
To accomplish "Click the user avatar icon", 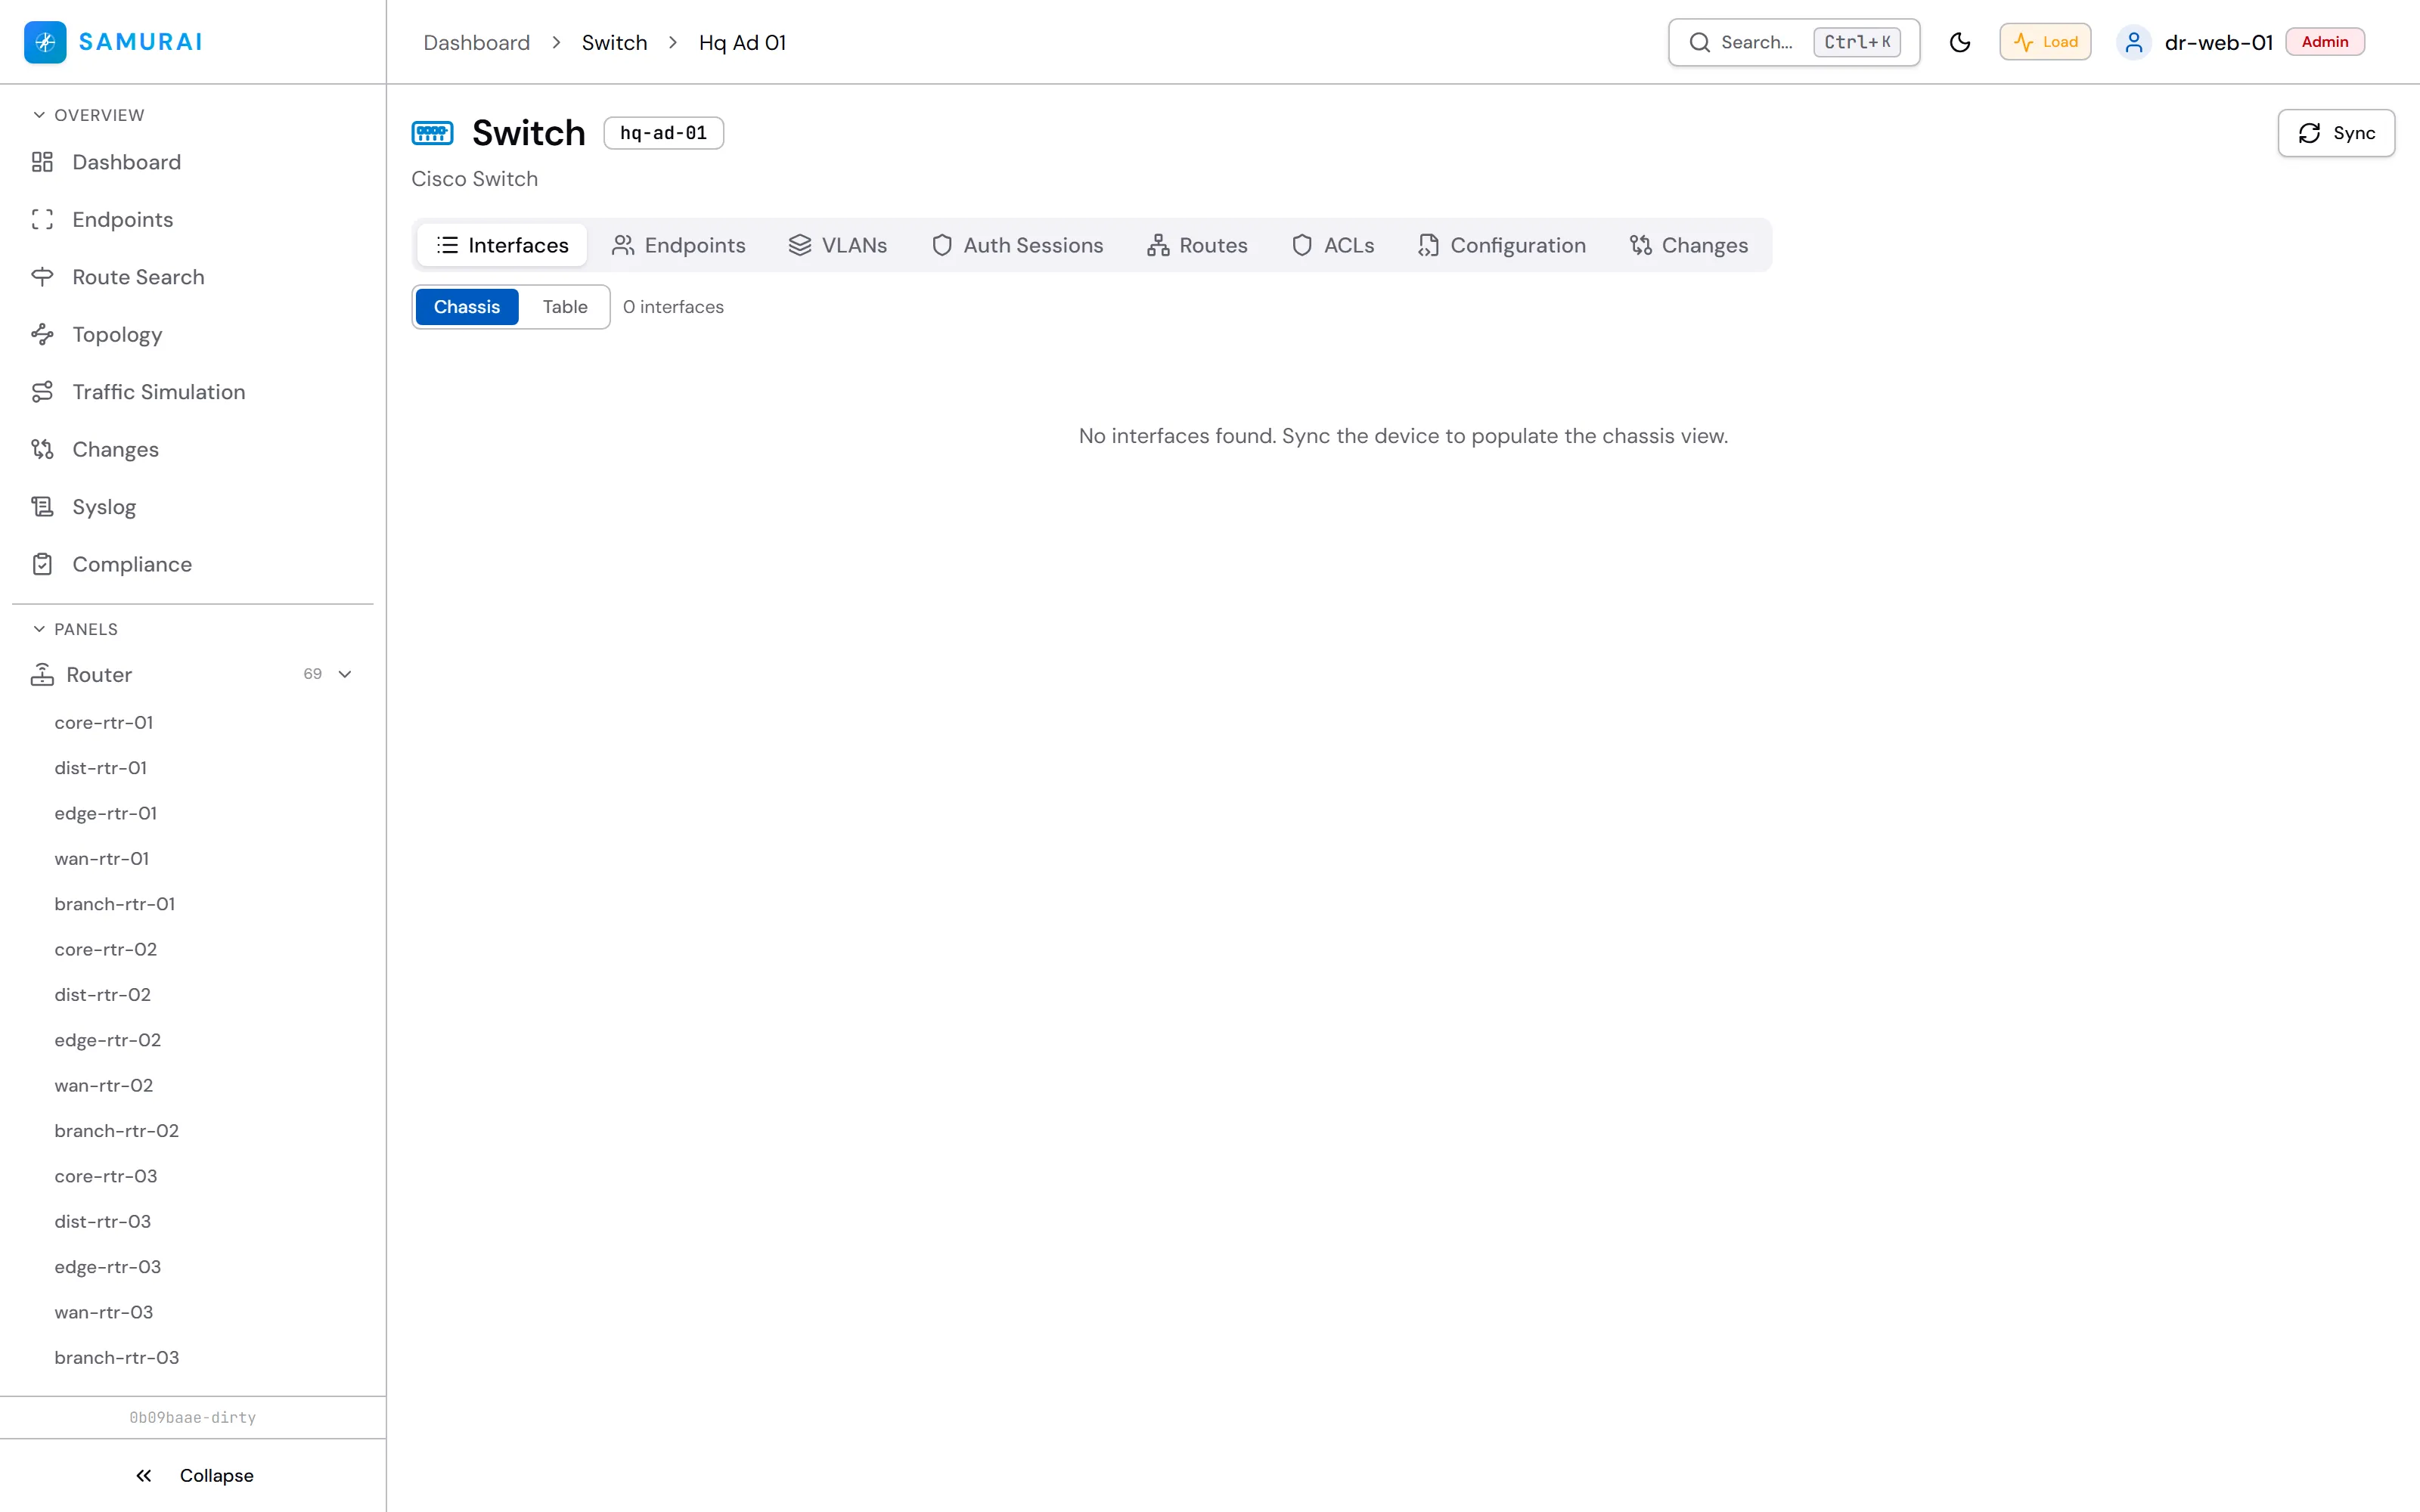I will (x=2134, y=42).
